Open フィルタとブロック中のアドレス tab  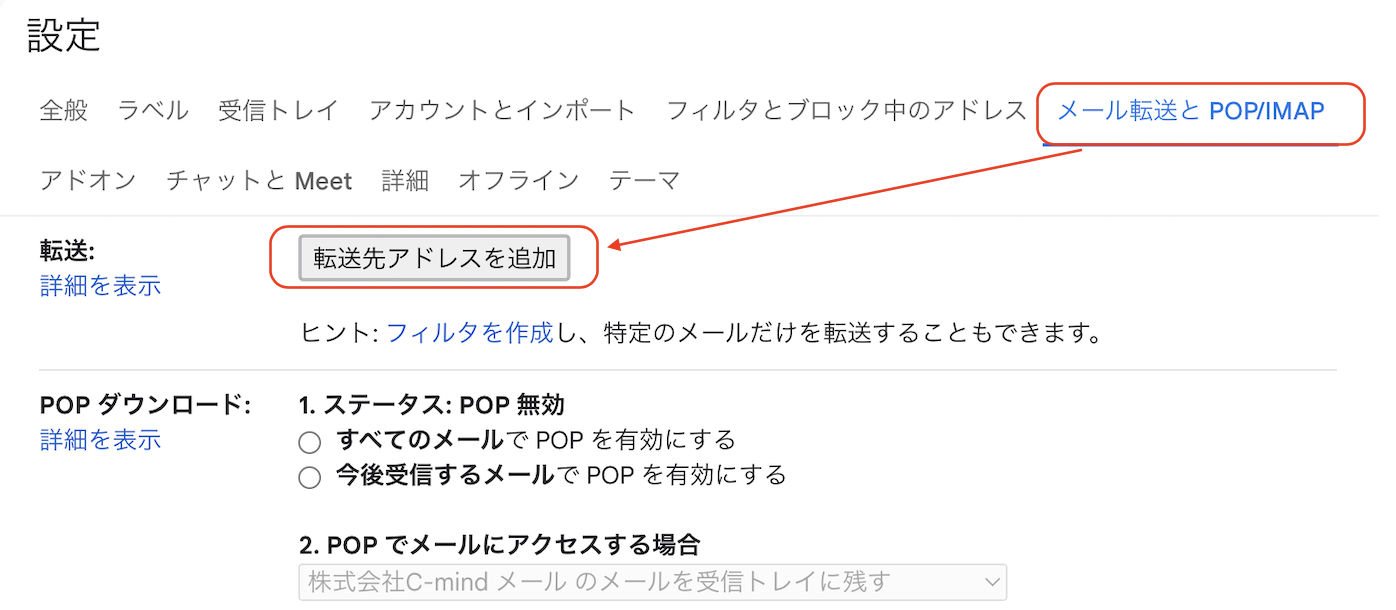click(x=846, y=110)
